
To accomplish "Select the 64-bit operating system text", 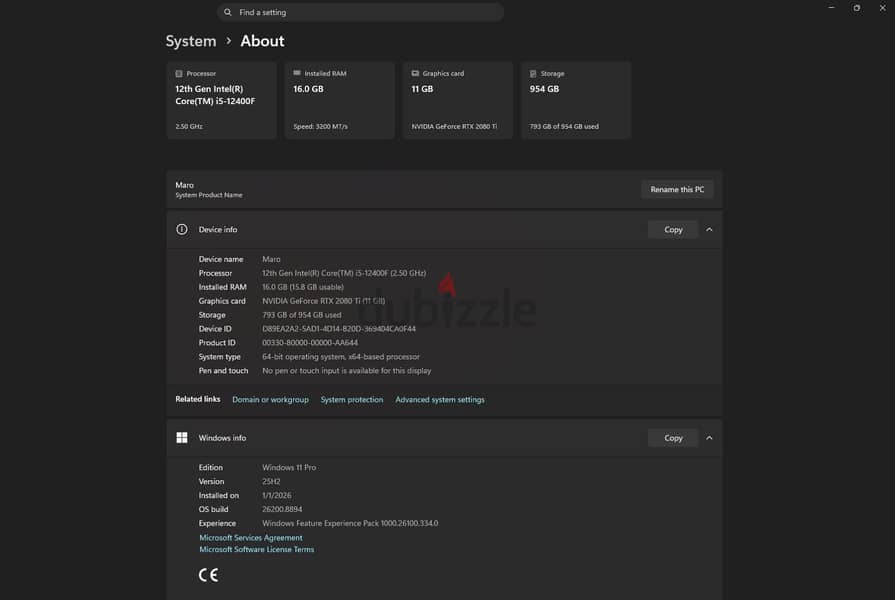I will coord(341,357).
